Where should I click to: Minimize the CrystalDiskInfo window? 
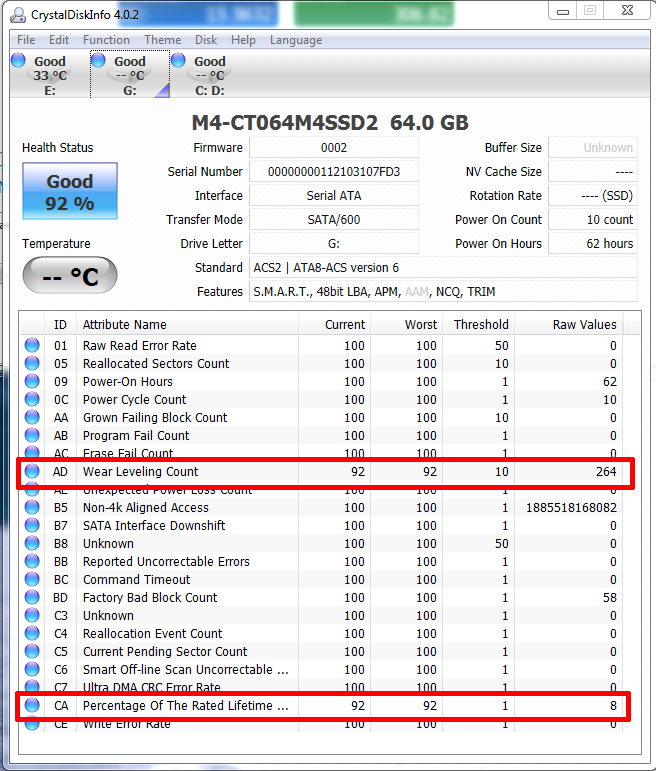pyautogui.click(x=564, y=11)
